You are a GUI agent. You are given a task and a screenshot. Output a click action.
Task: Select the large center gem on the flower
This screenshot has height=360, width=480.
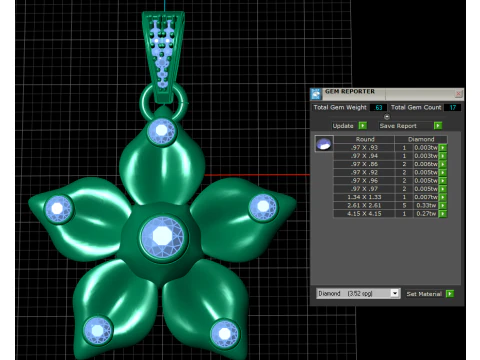coord(163,237)
